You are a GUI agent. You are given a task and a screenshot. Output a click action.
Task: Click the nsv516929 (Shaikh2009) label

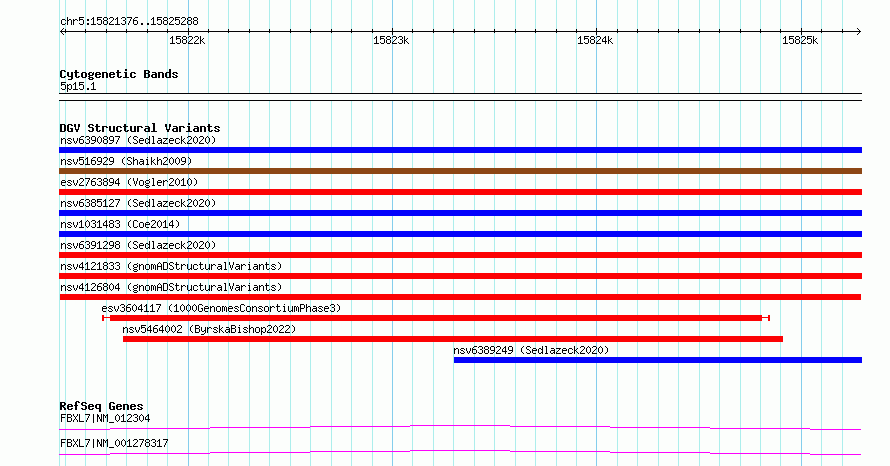[126, 161]
